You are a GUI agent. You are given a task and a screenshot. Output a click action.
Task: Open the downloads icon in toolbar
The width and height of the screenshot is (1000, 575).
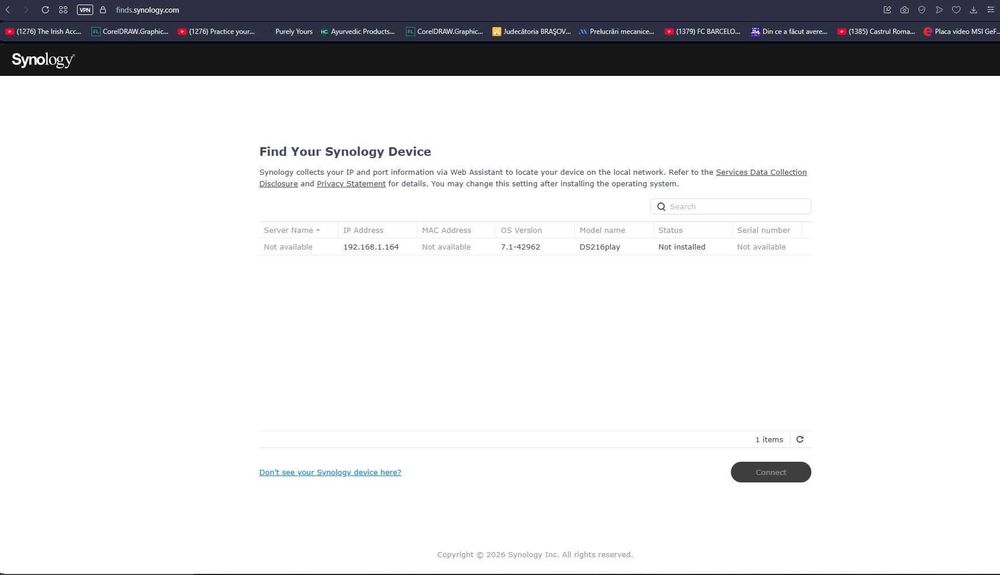(x=973, y=10)
